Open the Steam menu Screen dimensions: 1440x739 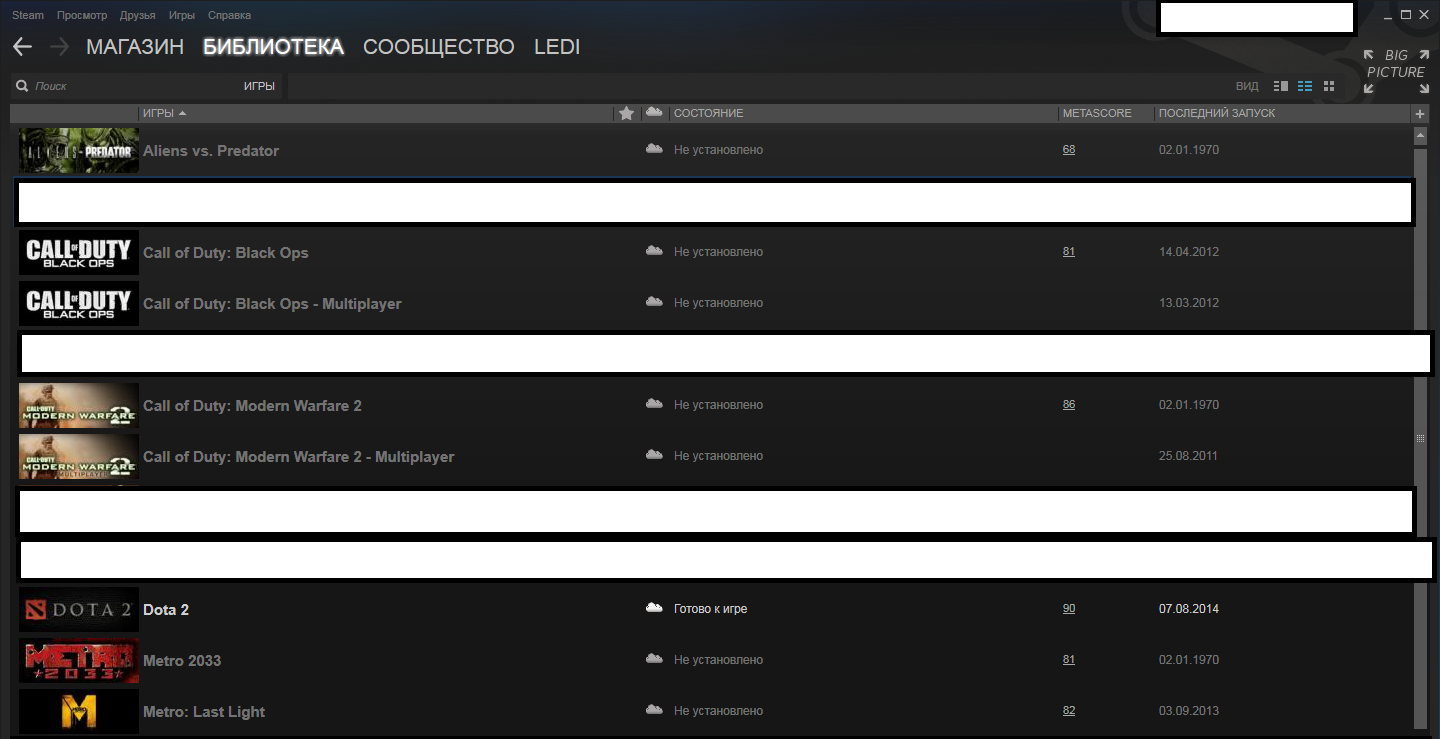tap(28, 15)
